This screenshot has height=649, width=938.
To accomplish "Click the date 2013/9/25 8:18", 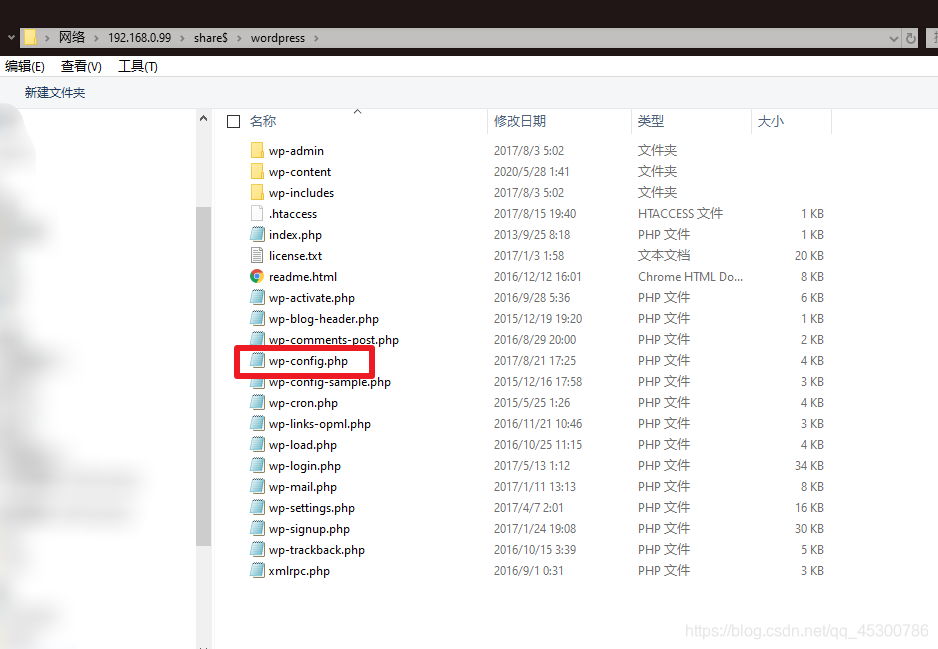I will click(x=532, y=234).
